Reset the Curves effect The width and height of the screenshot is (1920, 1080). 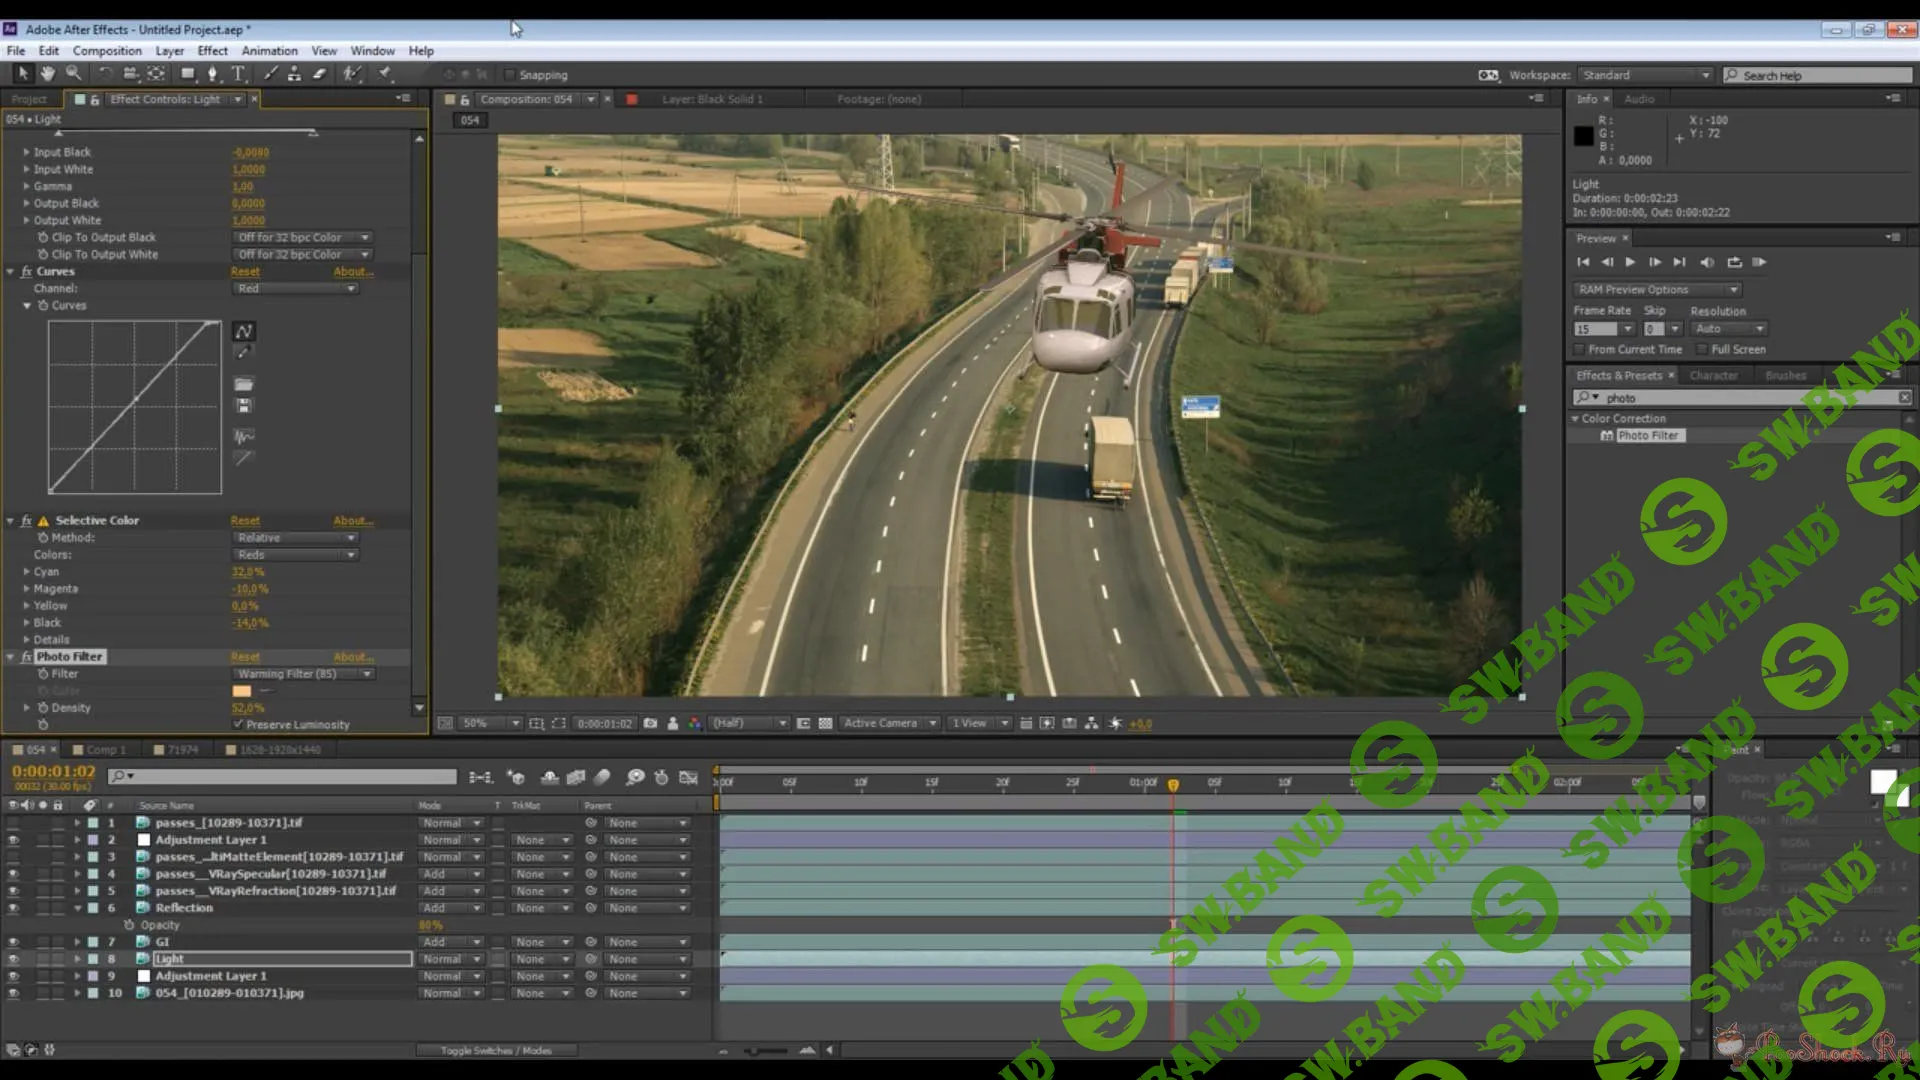click(x=245, y=271)
